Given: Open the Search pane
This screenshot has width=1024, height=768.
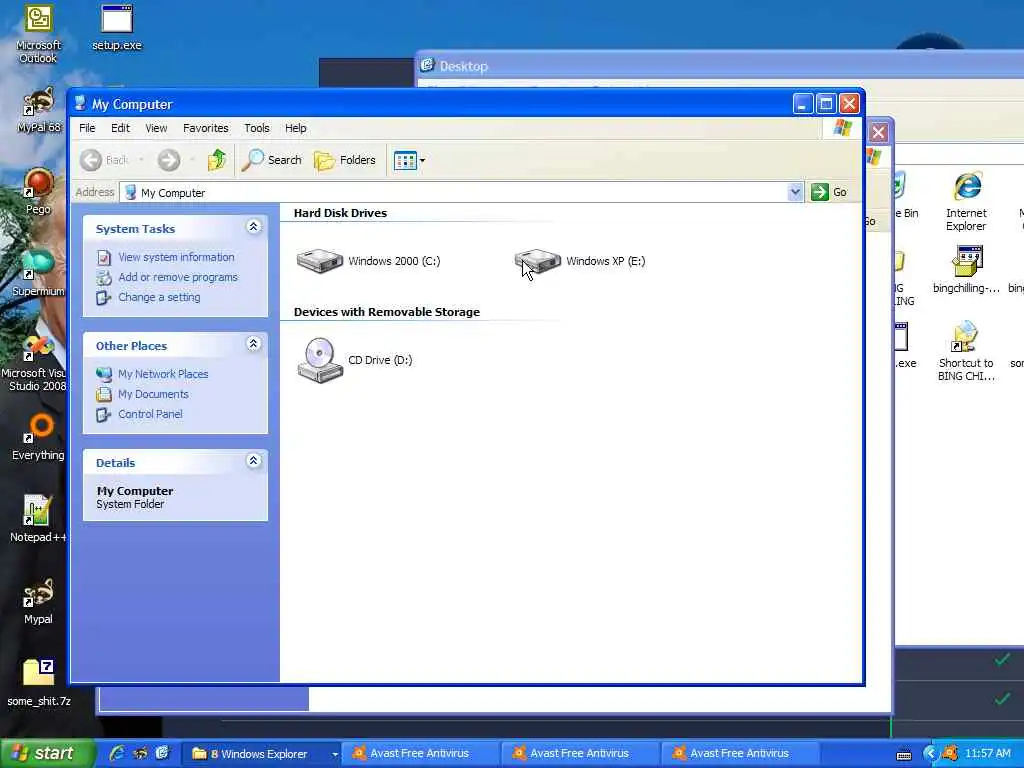Looking at the screenshot, I should point(272,160).
